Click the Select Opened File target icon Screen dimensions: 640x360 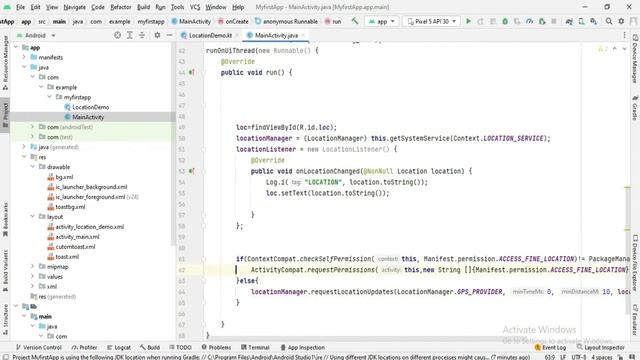point(118,36)
